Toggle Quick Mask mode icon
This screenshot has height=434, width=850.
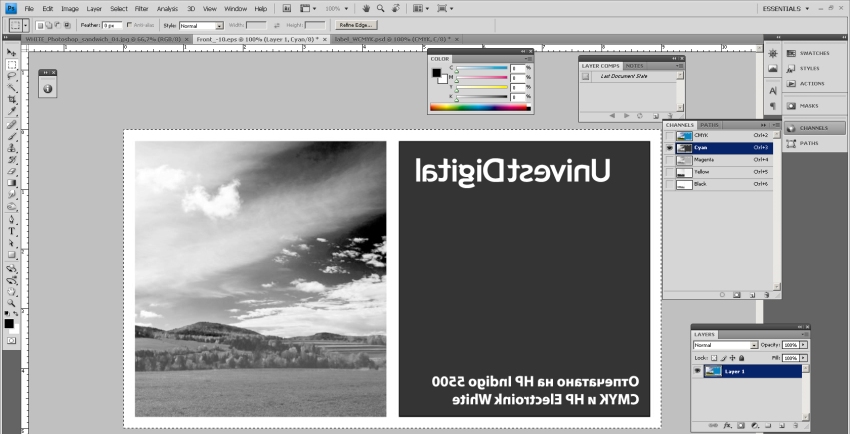(11, 341)
